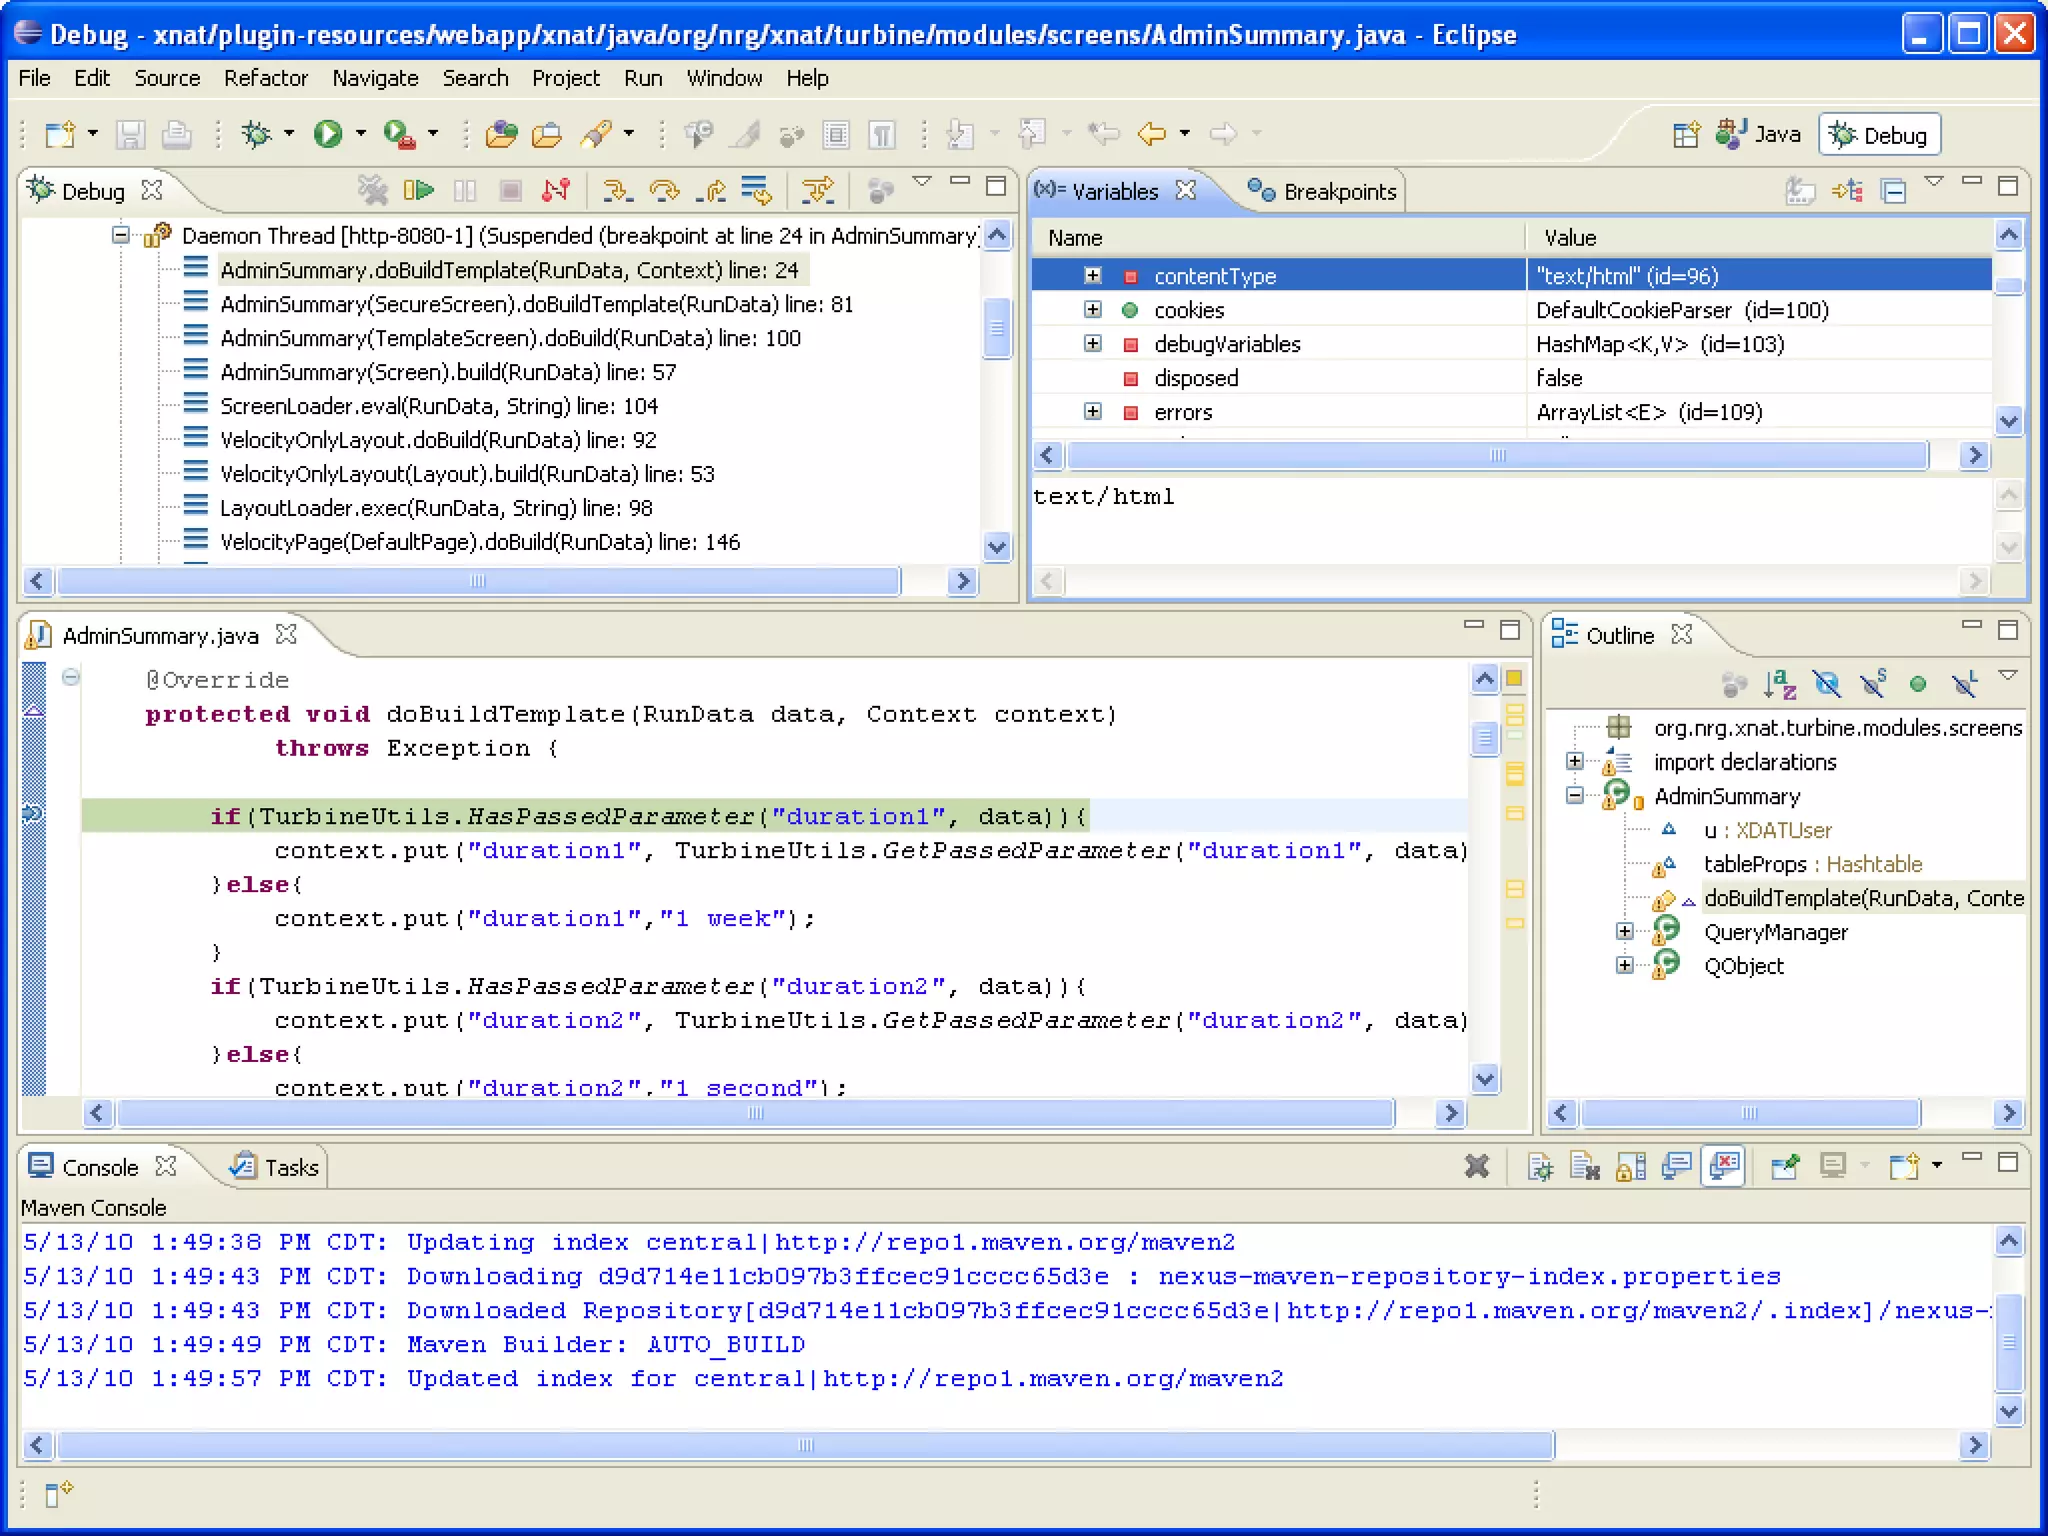Click the Terminate icon in the Debug view
Image resolution: width=2048 pixels, height=1536 pixels.
[510, 190]
